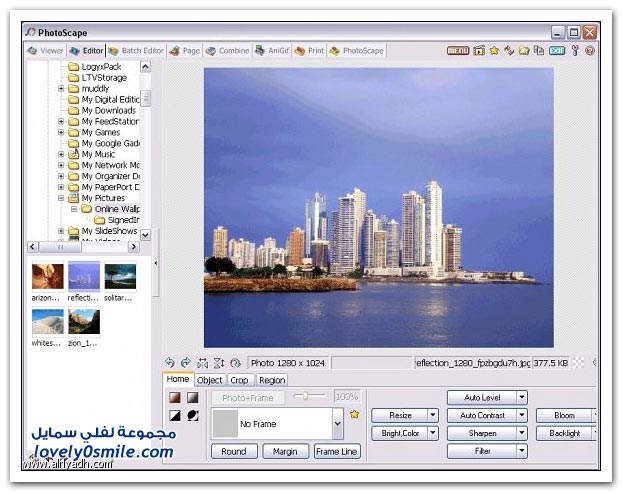622x492 pixels.
Task: Click the redo arrow icon
Action: [x=185, y=363]
